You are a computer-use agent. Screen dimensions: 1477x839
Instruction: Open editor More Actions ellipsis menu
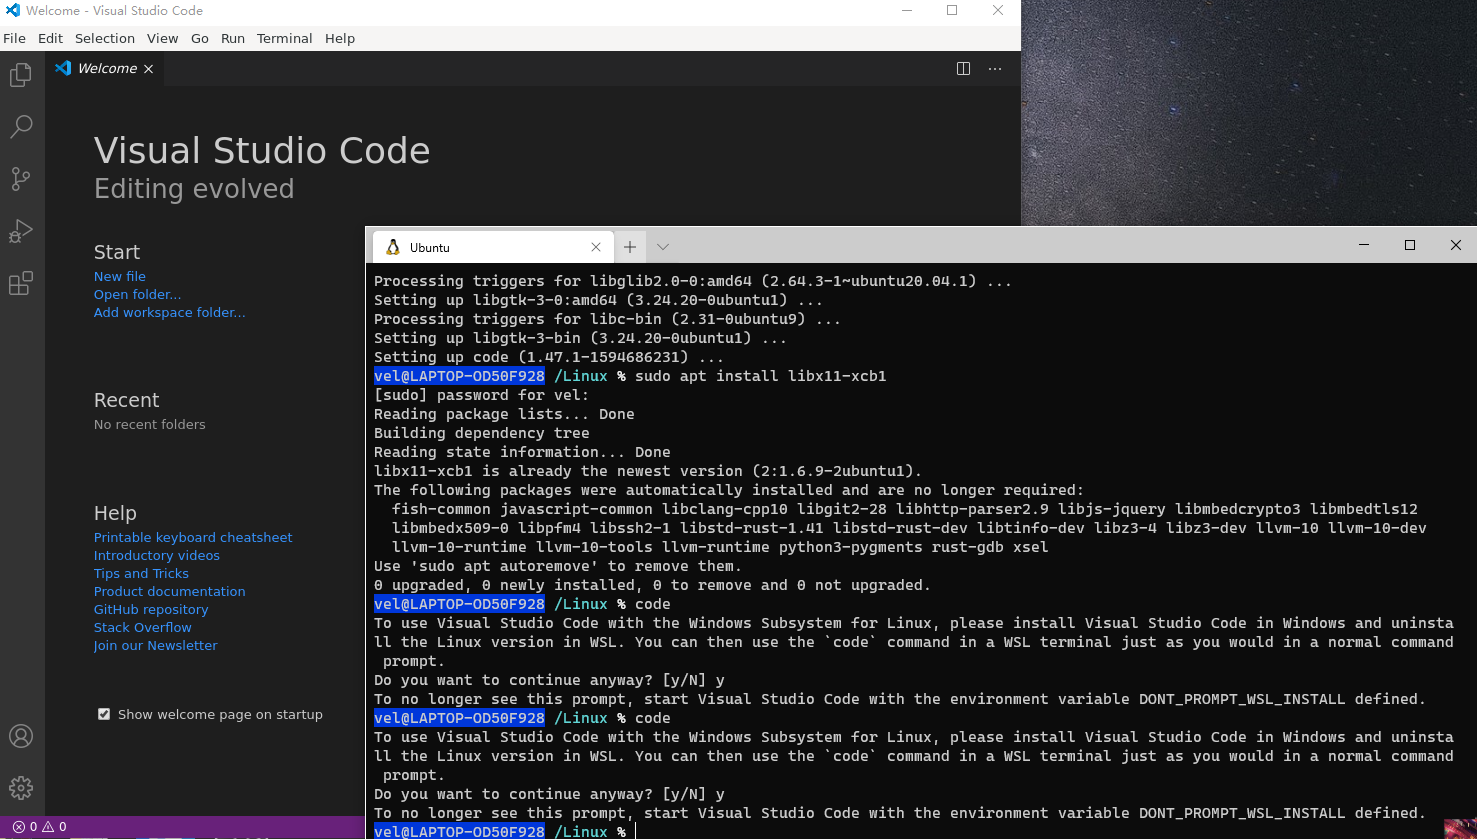click(x=995, y=68)
